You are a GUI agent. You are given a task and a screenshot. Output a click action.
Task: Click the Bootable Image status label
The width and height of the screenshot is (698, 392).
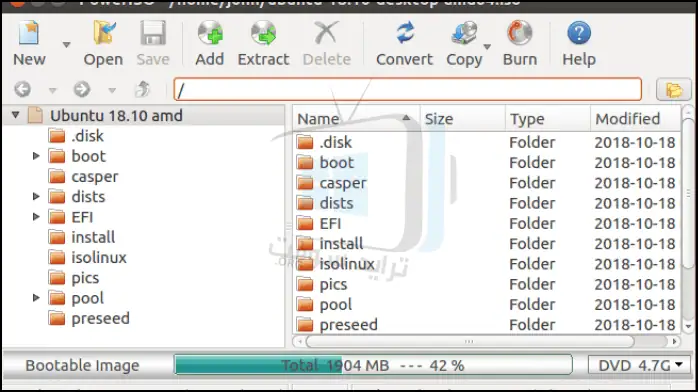pyautogui.click(x=82, y=366)
